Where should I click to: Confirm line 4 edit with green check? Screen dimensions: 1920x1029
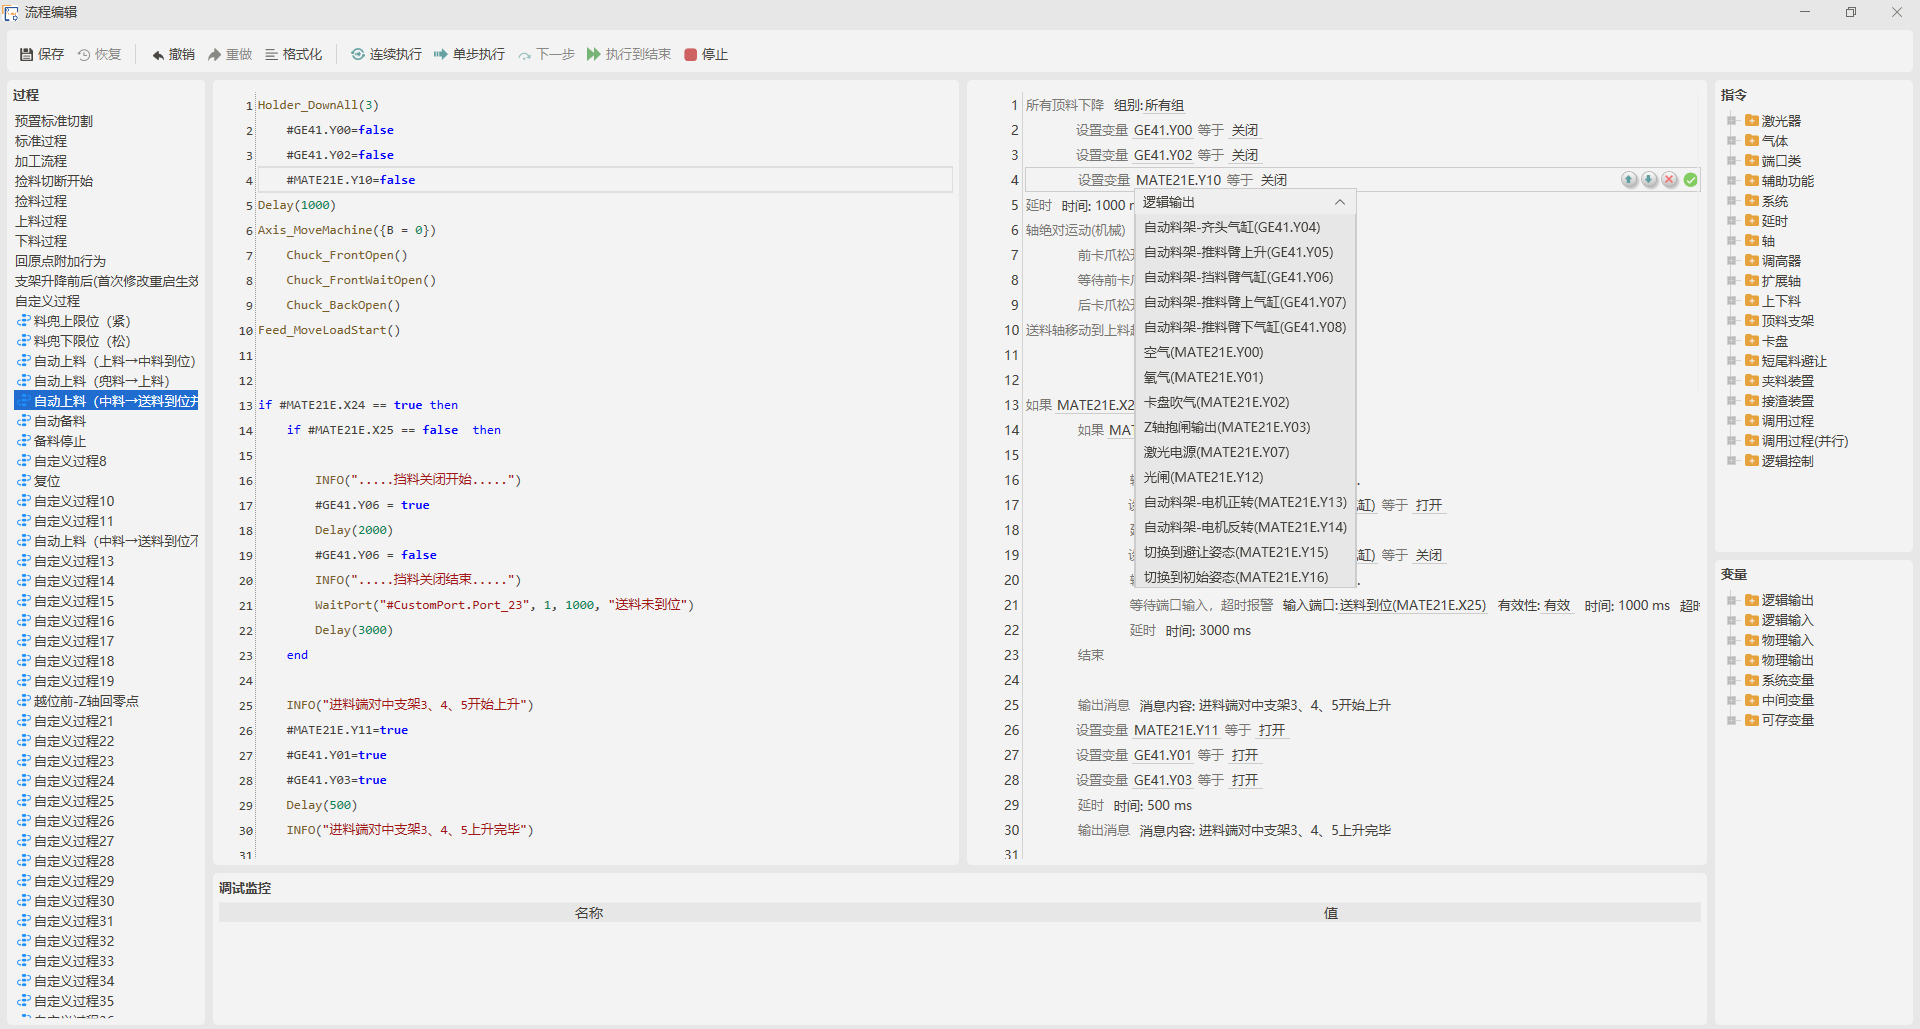[x=1690, y=180]
